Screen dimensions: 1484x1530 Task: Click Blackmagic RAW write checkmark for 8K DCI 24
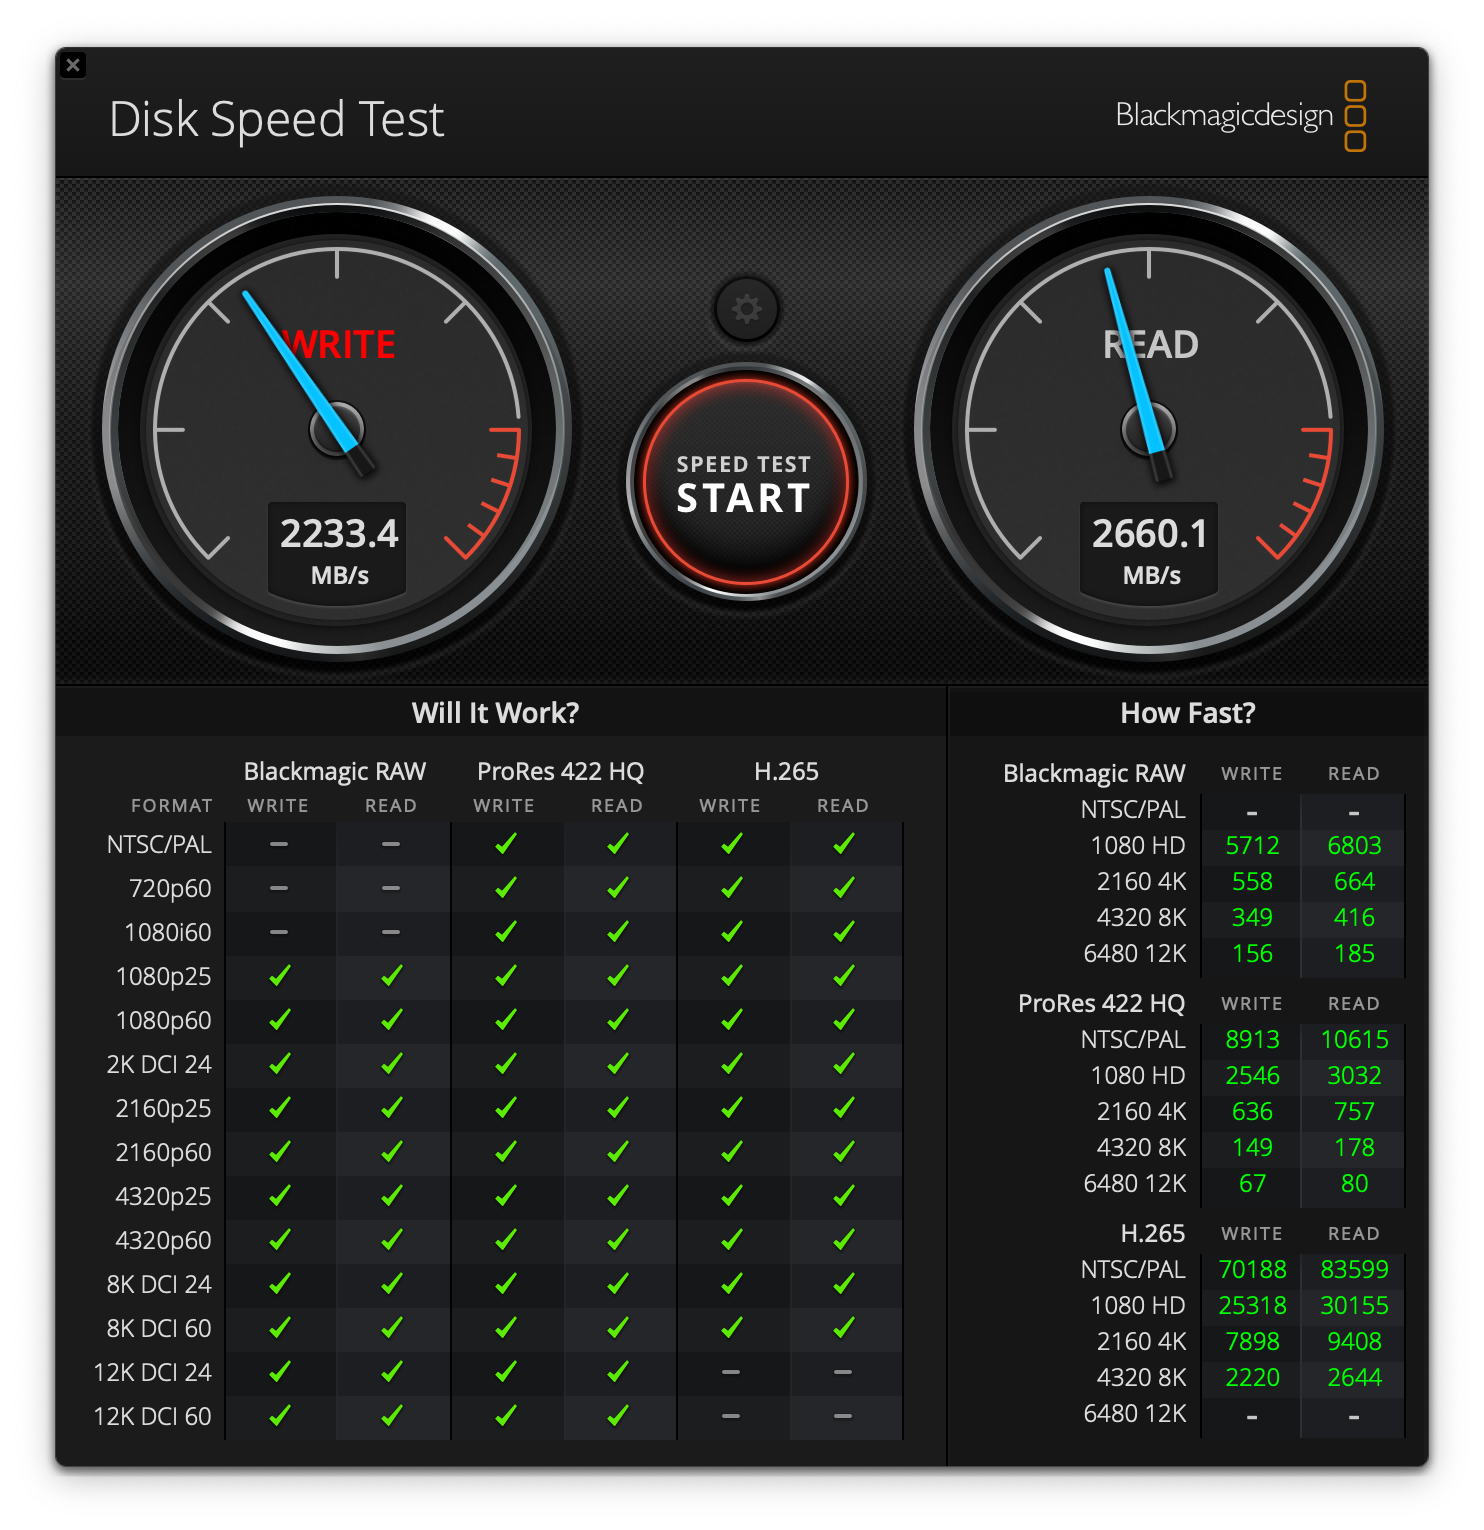pos(279,1284)
